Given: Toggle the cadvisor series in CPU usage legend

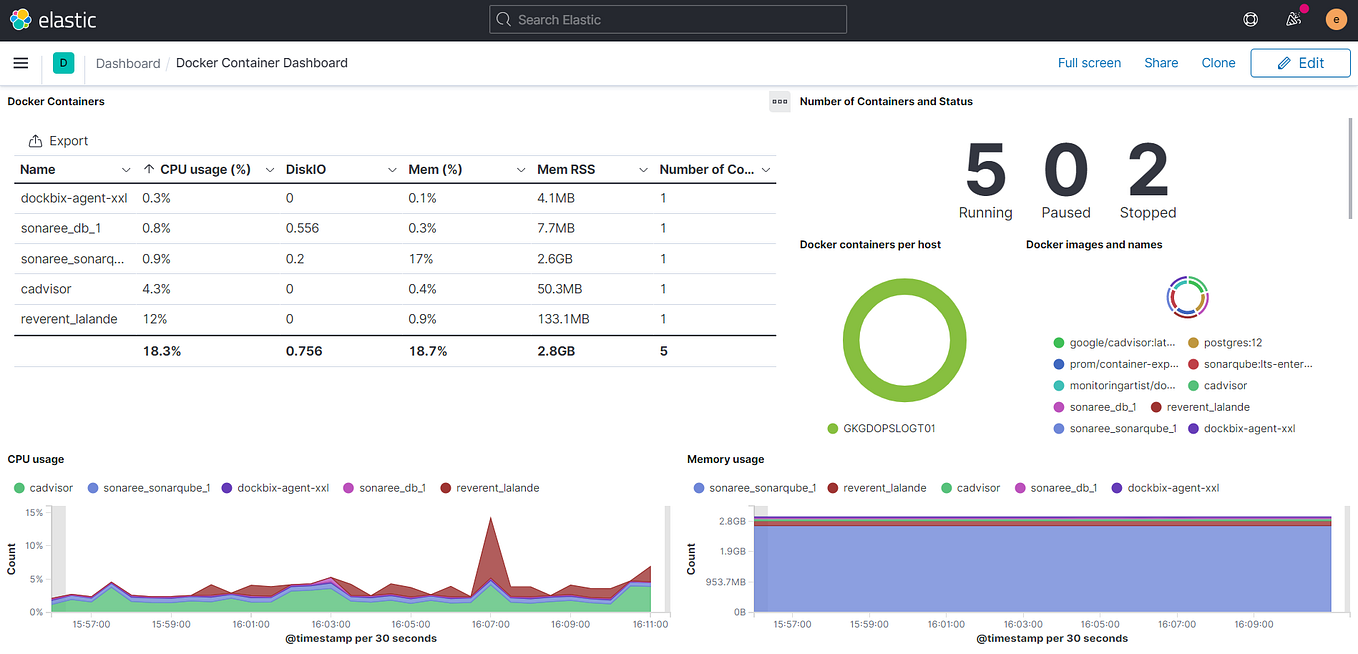Looking at the screenshot, I should tap(43, 487).
